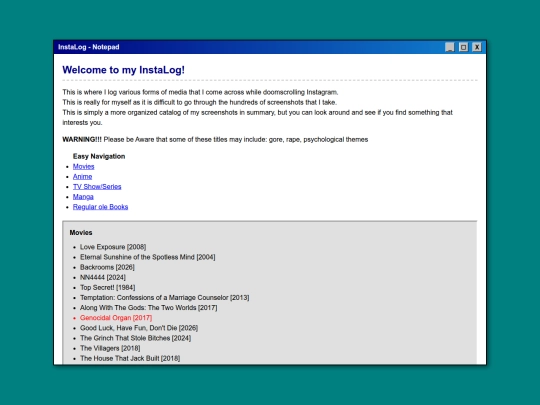The width and height of the screenshot is (540, 405).
Task: Click the bold 'WARNING!!!' text
Action: coord(82,139)
